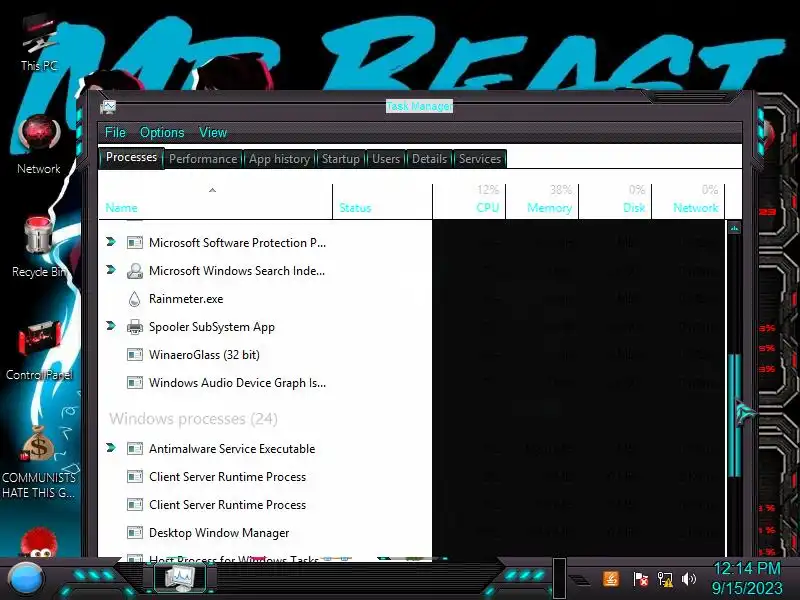Image resolution: width=800 pixels, height=600 pixels.
Task: Open the Options menu
Action: click(x=162, y=133)
